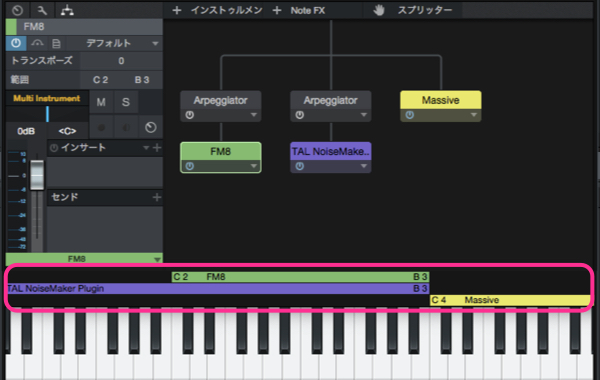The width and height of the screenshot is (600, 380).
Task: Click the monitor icon below Solo
Action: 126,127
